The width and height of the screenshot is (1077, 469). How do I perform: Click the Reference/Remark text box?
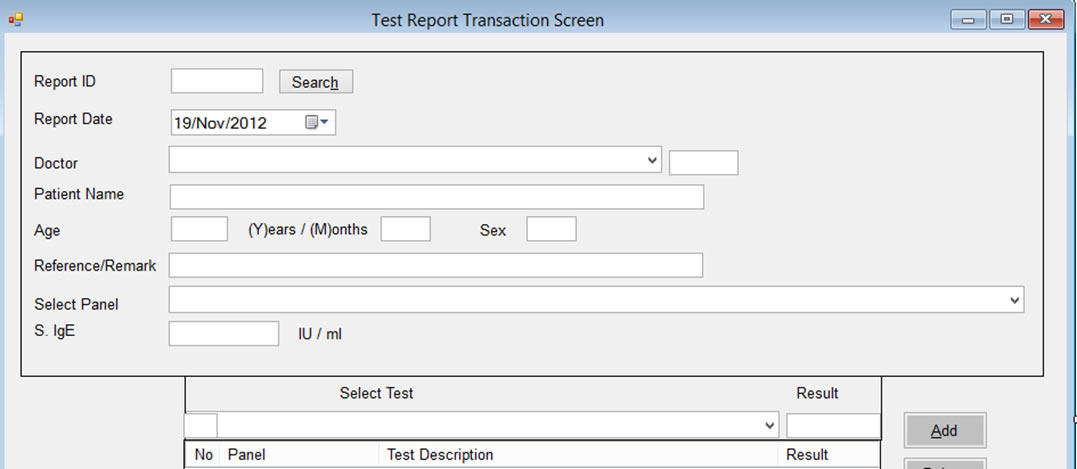[x=435, y=265]
